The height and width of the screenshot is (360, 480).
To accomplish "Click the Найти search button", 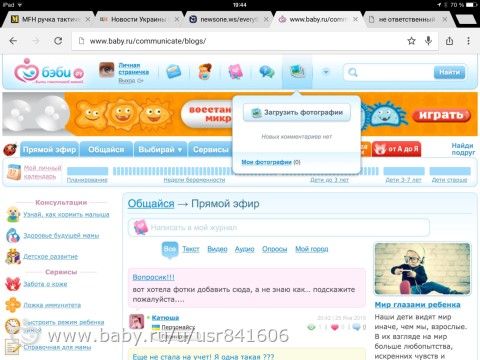I will [449, 72].
